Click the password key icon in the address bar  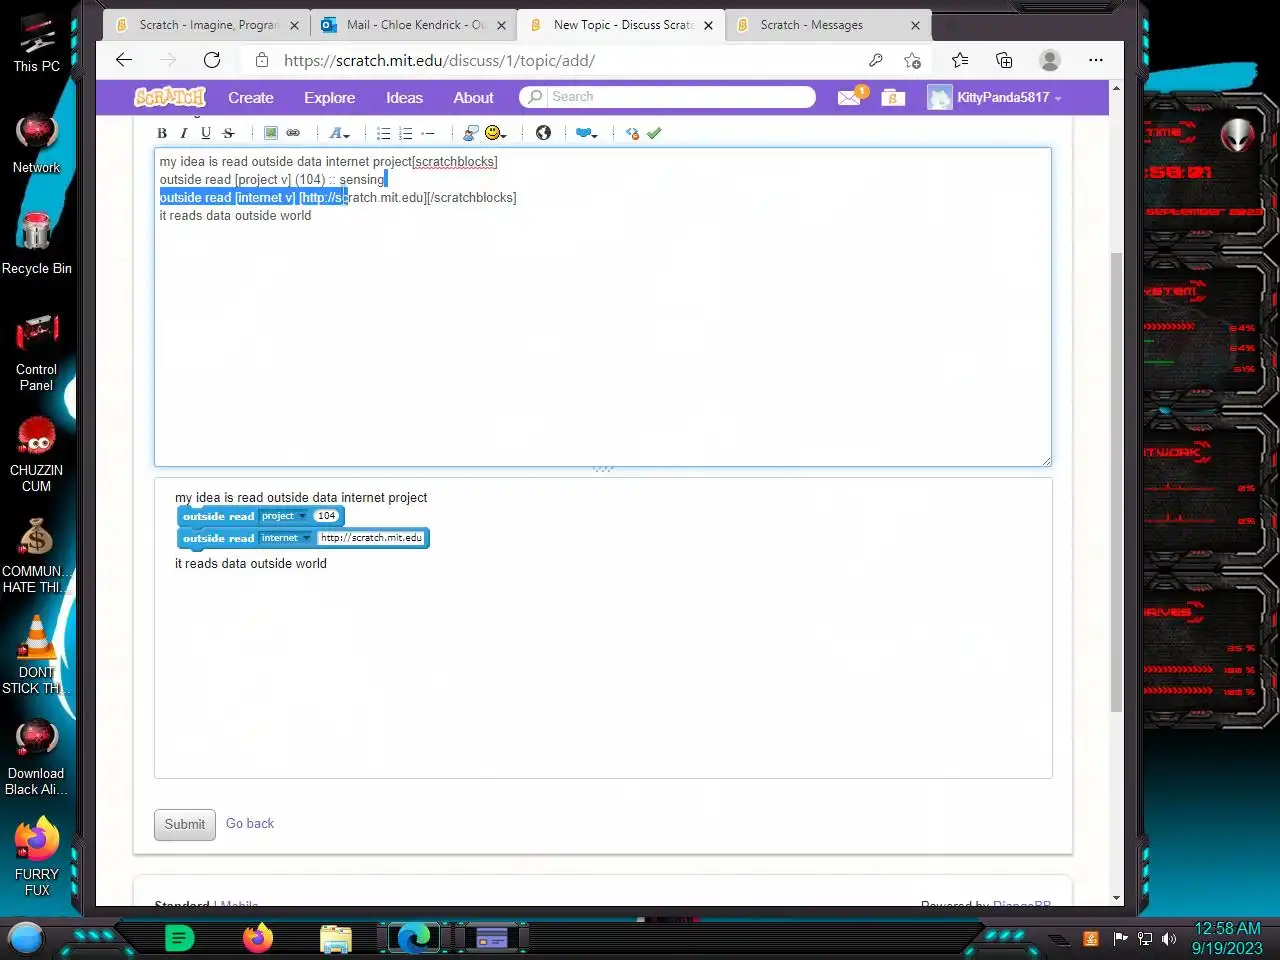point(876,60)
